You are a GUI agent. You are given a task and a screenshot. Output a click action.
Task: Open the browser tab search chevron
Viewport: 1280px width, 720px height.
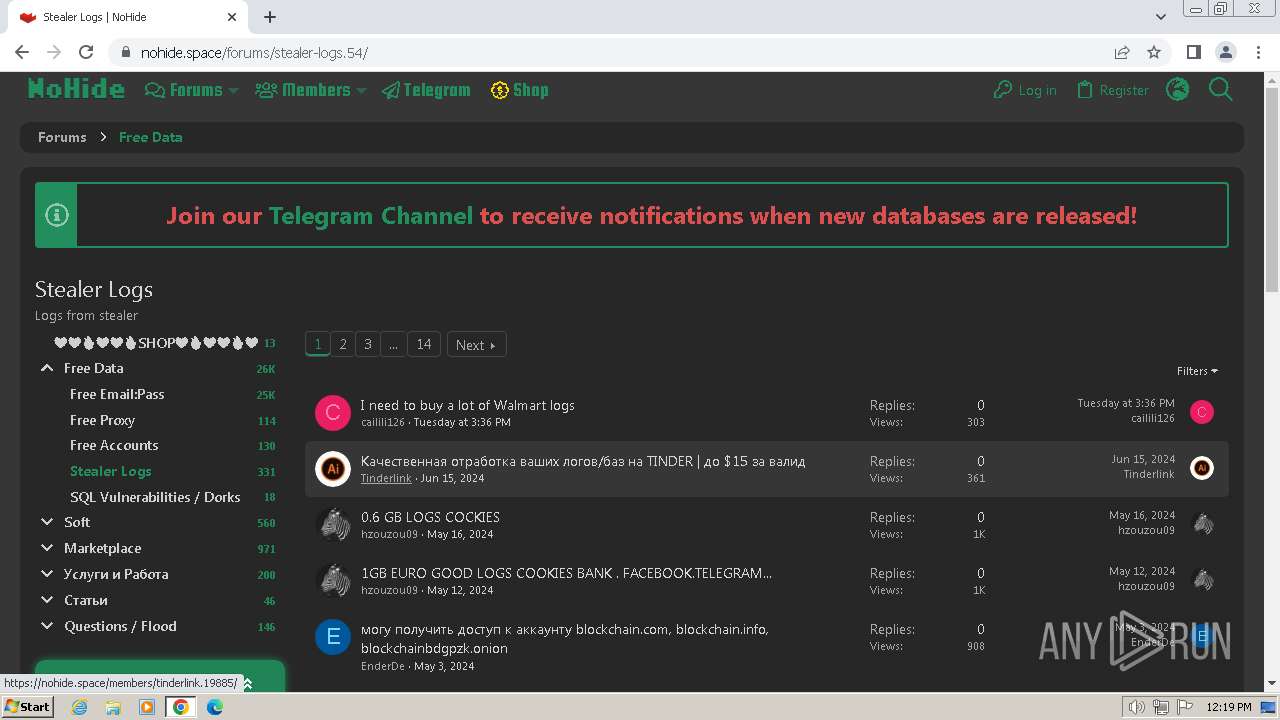[1161, 17]
